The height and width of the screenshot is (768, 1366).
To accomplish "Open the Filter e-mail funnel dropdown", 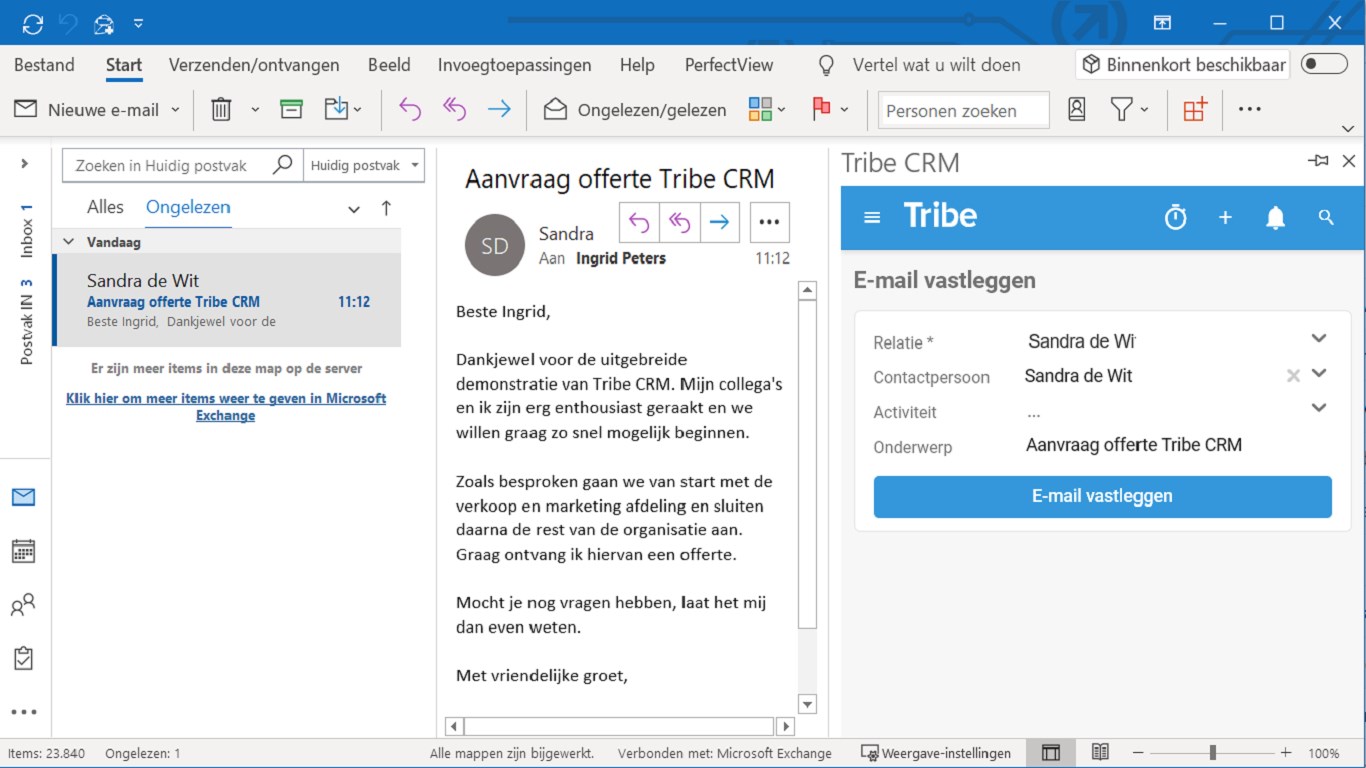I will 1130,110.
